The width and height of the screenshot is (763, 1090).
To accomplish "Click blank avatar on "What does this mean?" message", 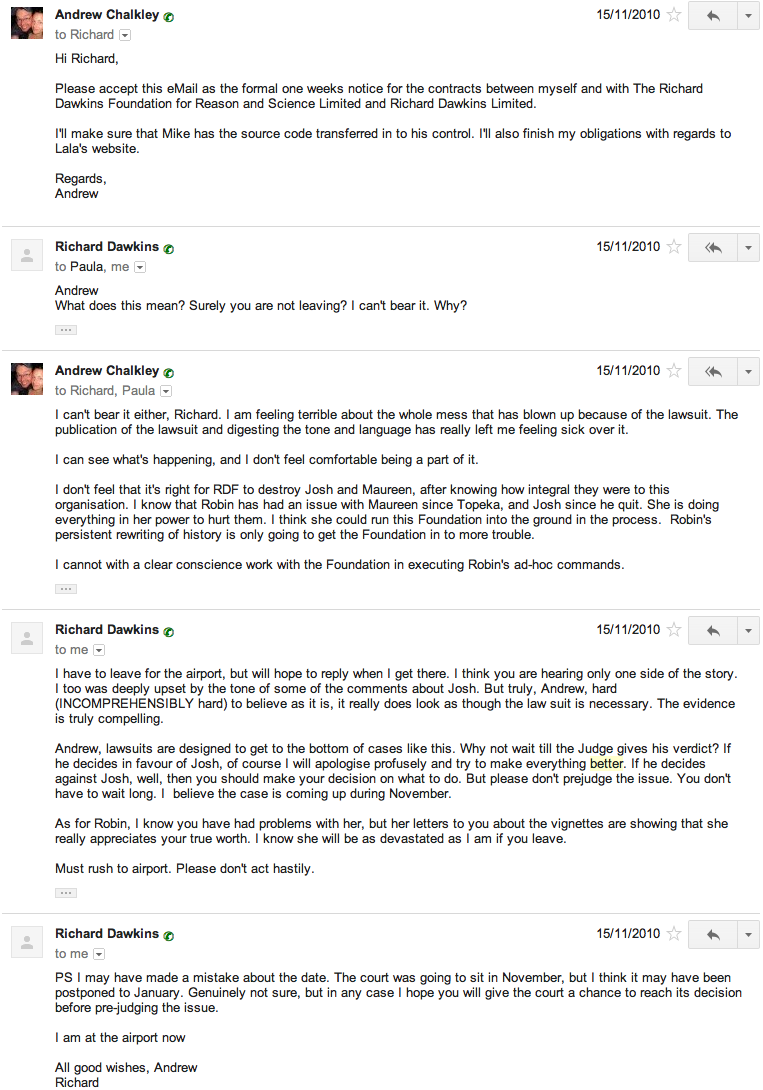I will coord(26,254).
